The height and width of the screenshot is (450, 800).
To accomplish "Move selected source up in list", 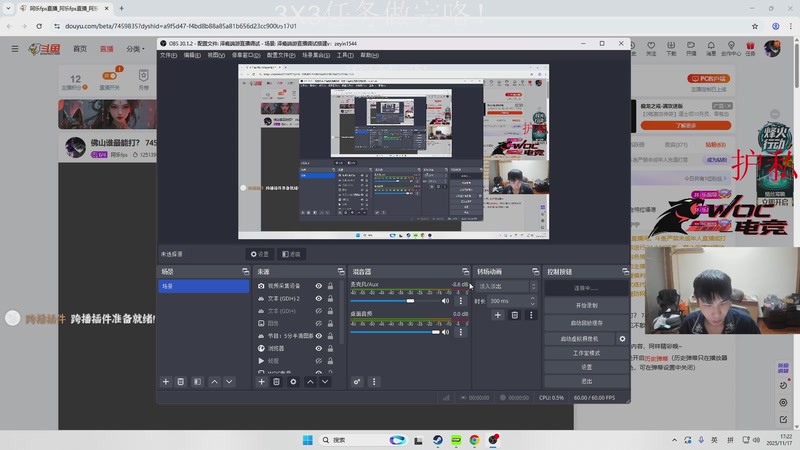I will (x=310, y=381).
